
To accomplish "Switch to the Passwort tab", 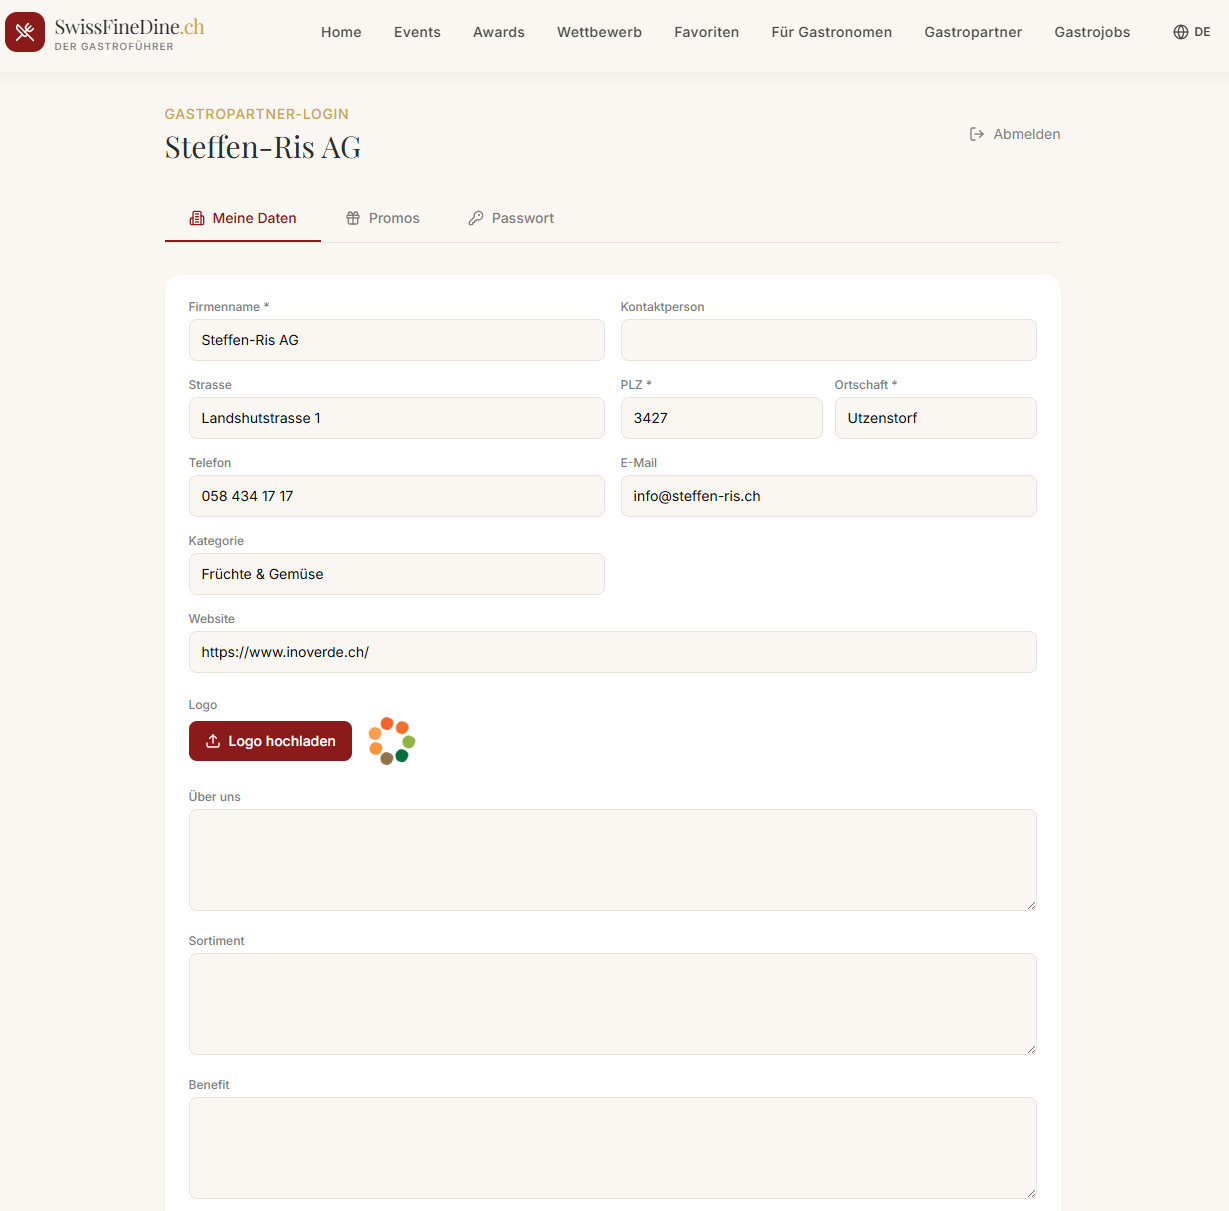I will tap(511, 218).
